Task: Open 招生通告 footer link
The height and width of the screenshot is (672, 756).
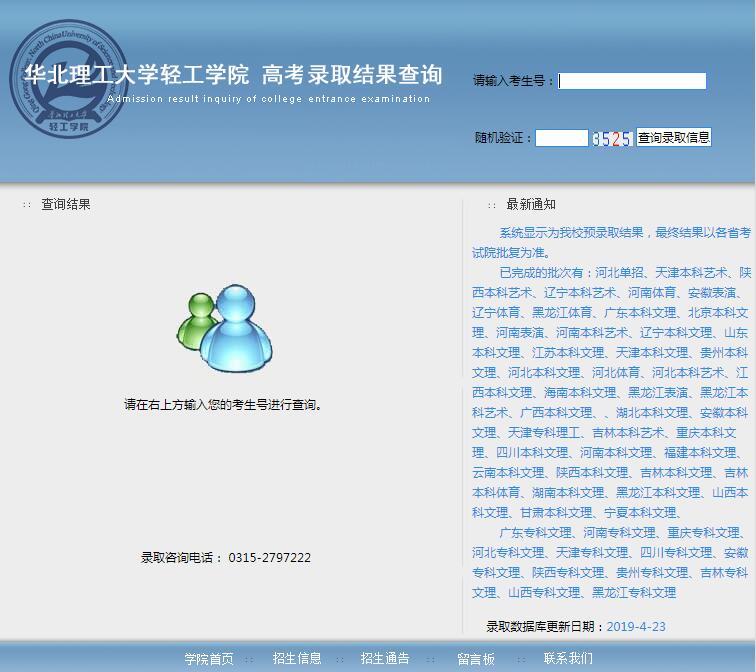Action: 385,659
